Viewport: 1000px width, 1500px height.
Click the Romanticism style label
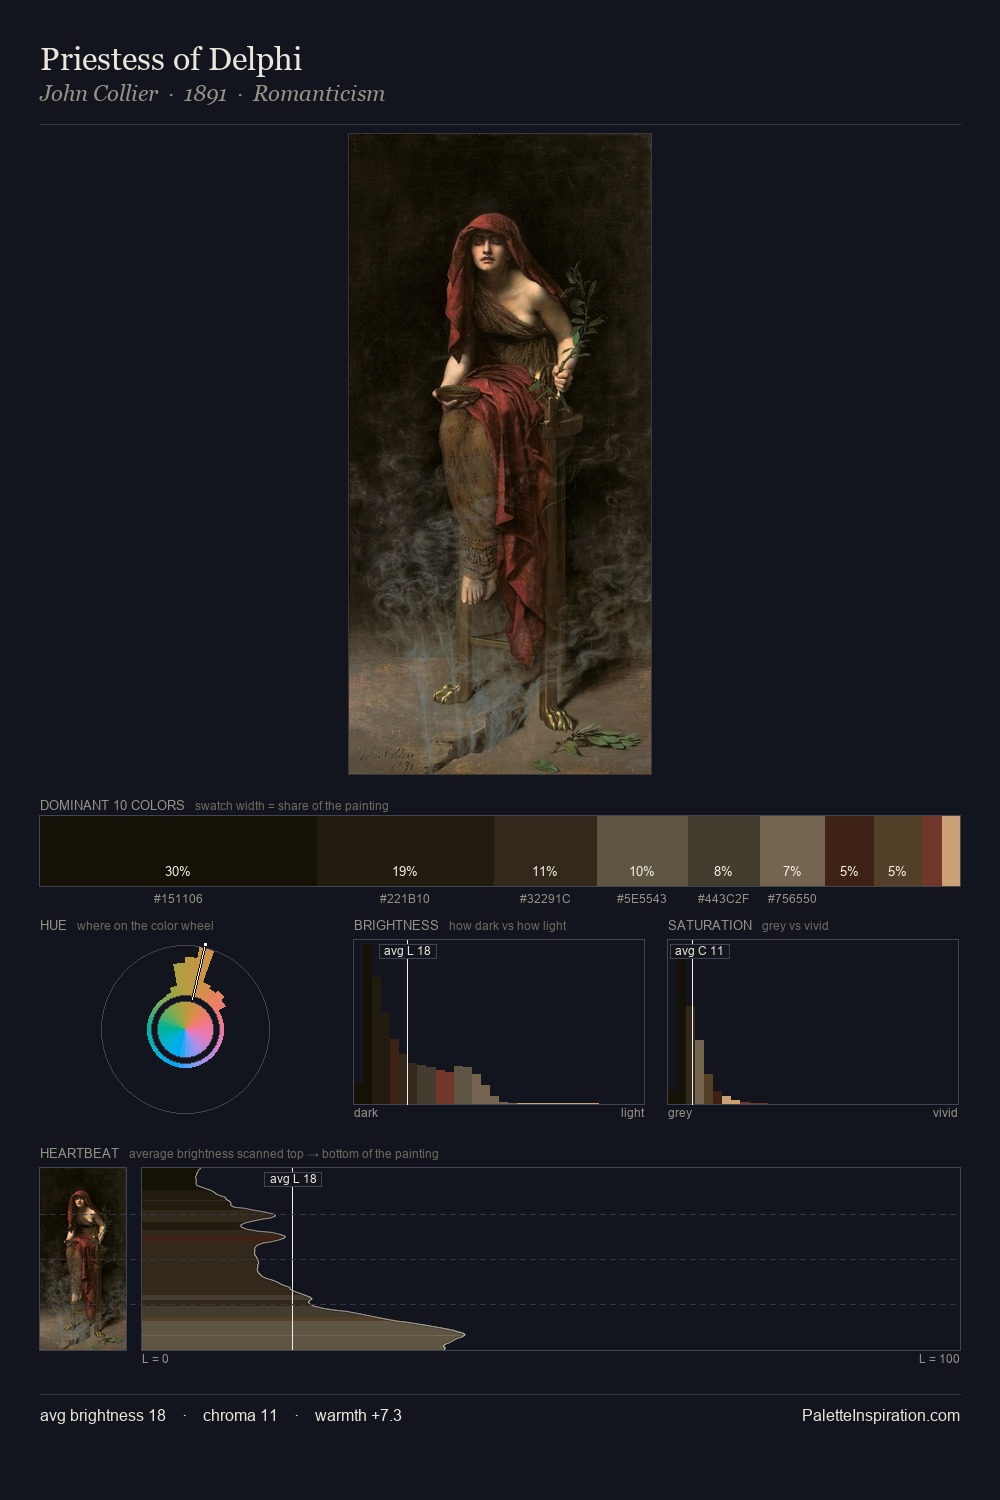[319, 94]
